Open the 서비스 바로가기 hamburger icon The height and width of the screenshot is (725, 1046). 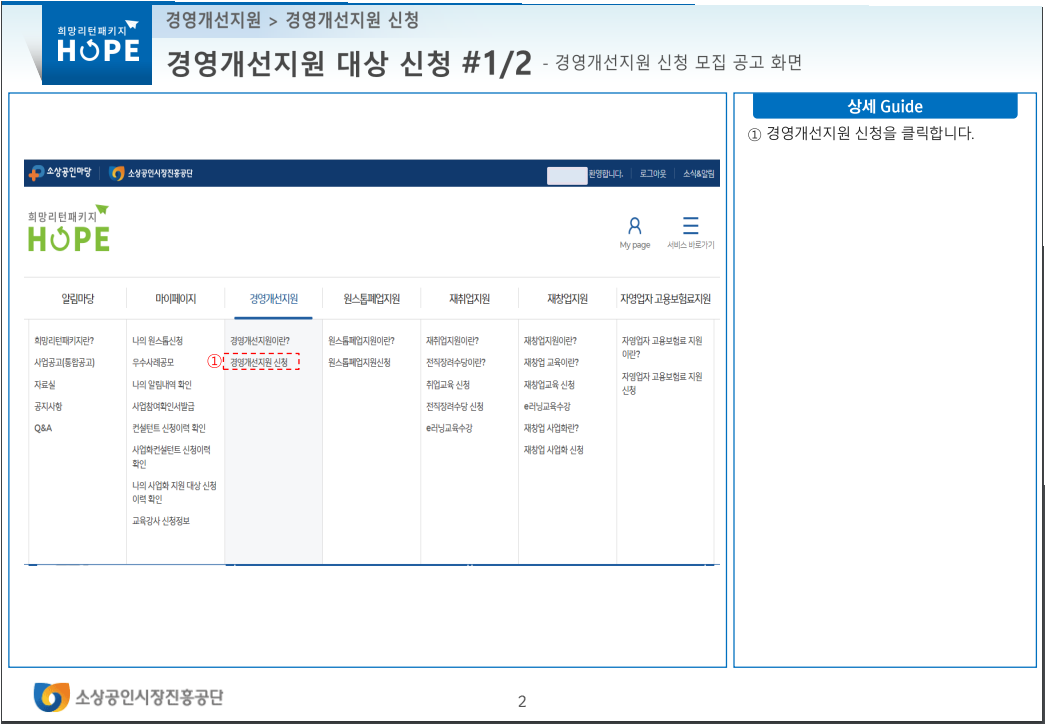[x=691, y=226]
